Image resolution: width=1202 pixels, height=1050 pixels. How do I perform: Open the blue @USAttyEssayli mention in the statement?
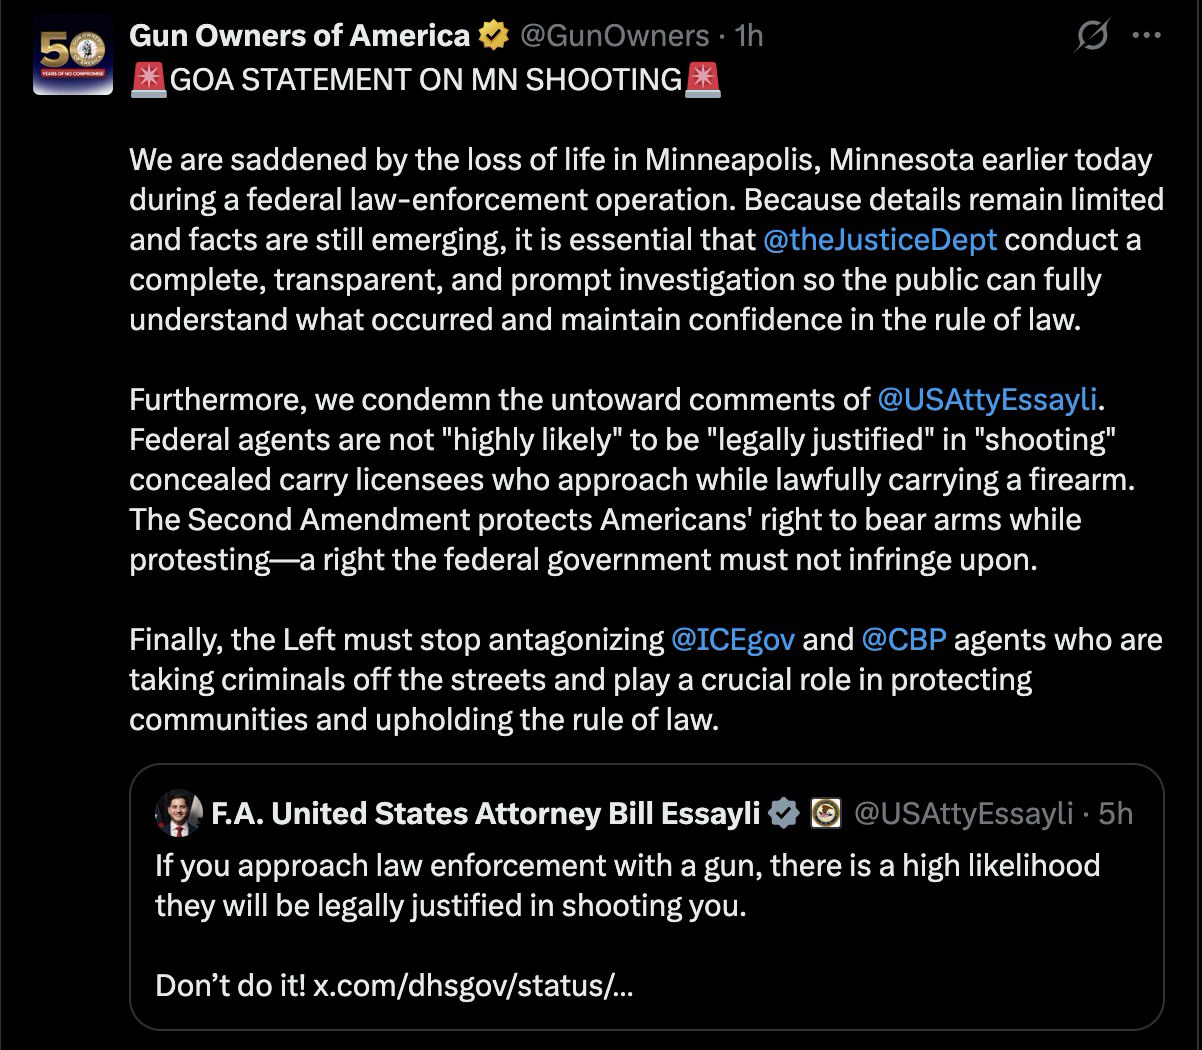click(988, 400)
